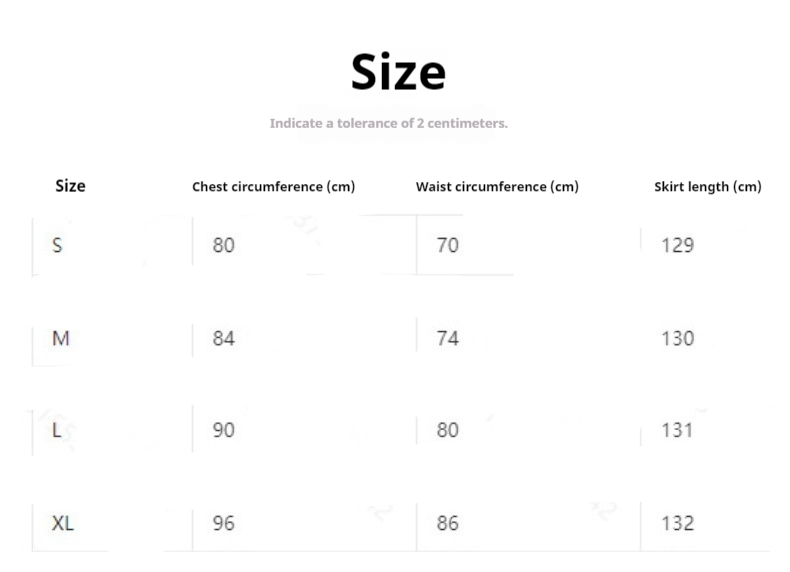
Task: Select chest value 96 for size XL
Action: pyautogui.click(x=223, y=523)
